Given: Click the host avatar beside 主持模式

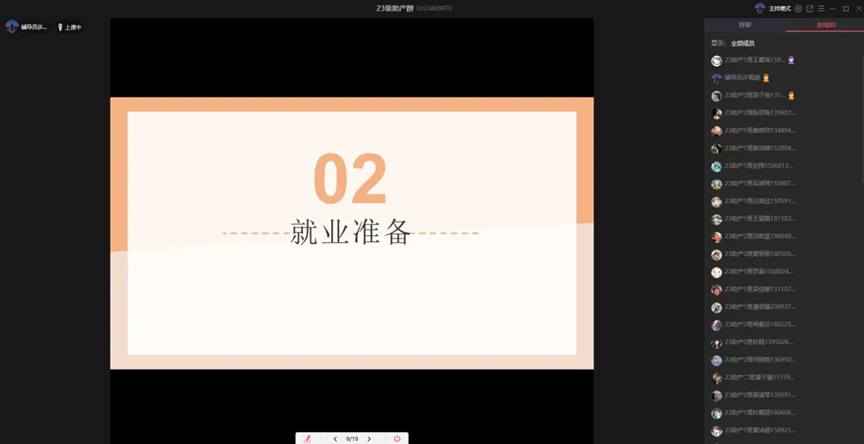Looking at the screenshot, I should [x=760, y=8].
